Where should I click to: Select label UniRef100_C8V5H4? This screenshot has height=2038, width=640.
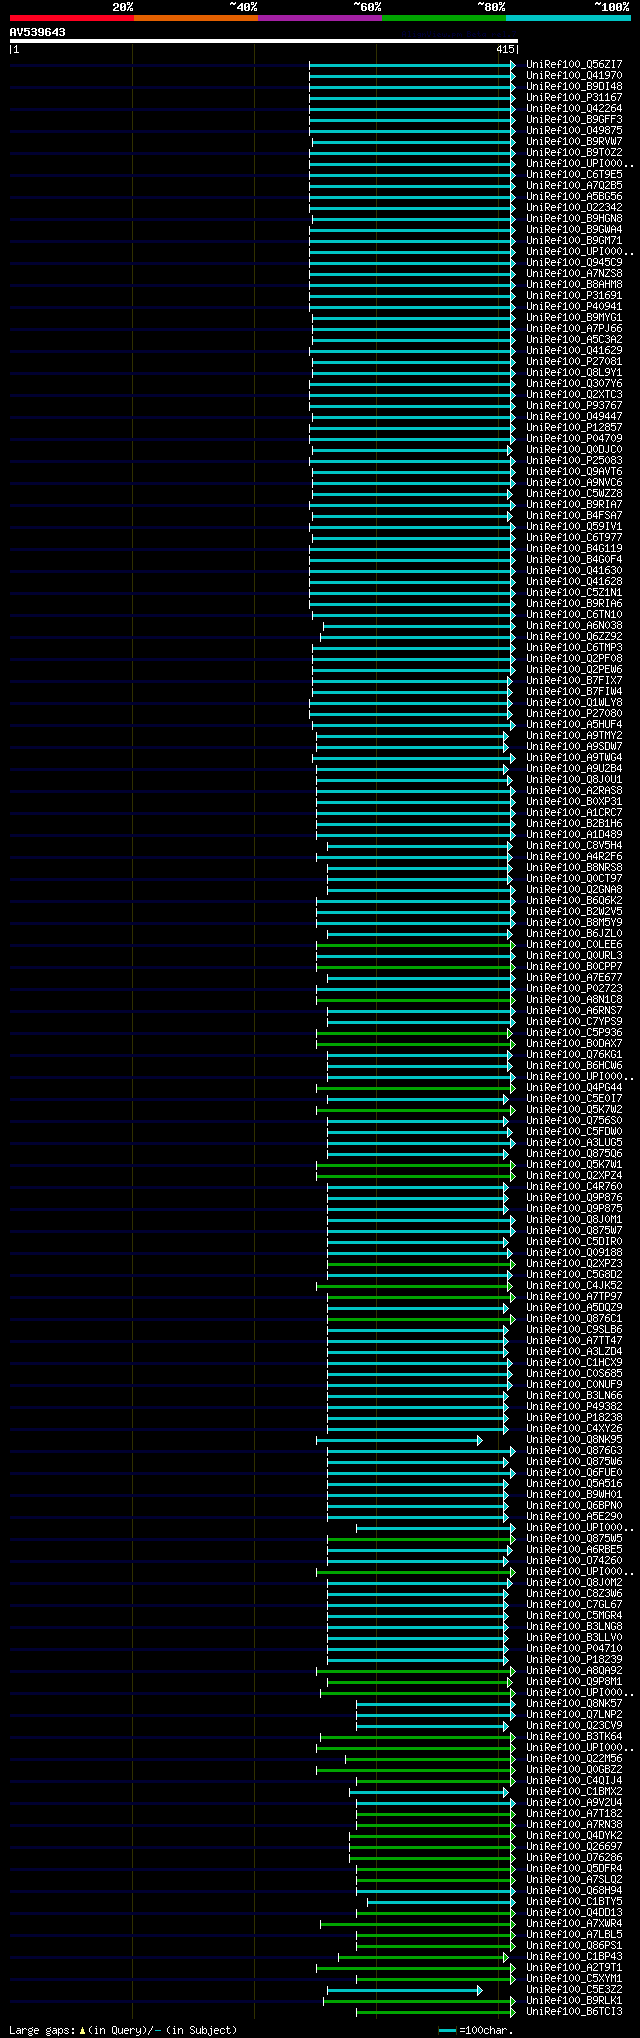click(x=574, y=845)
